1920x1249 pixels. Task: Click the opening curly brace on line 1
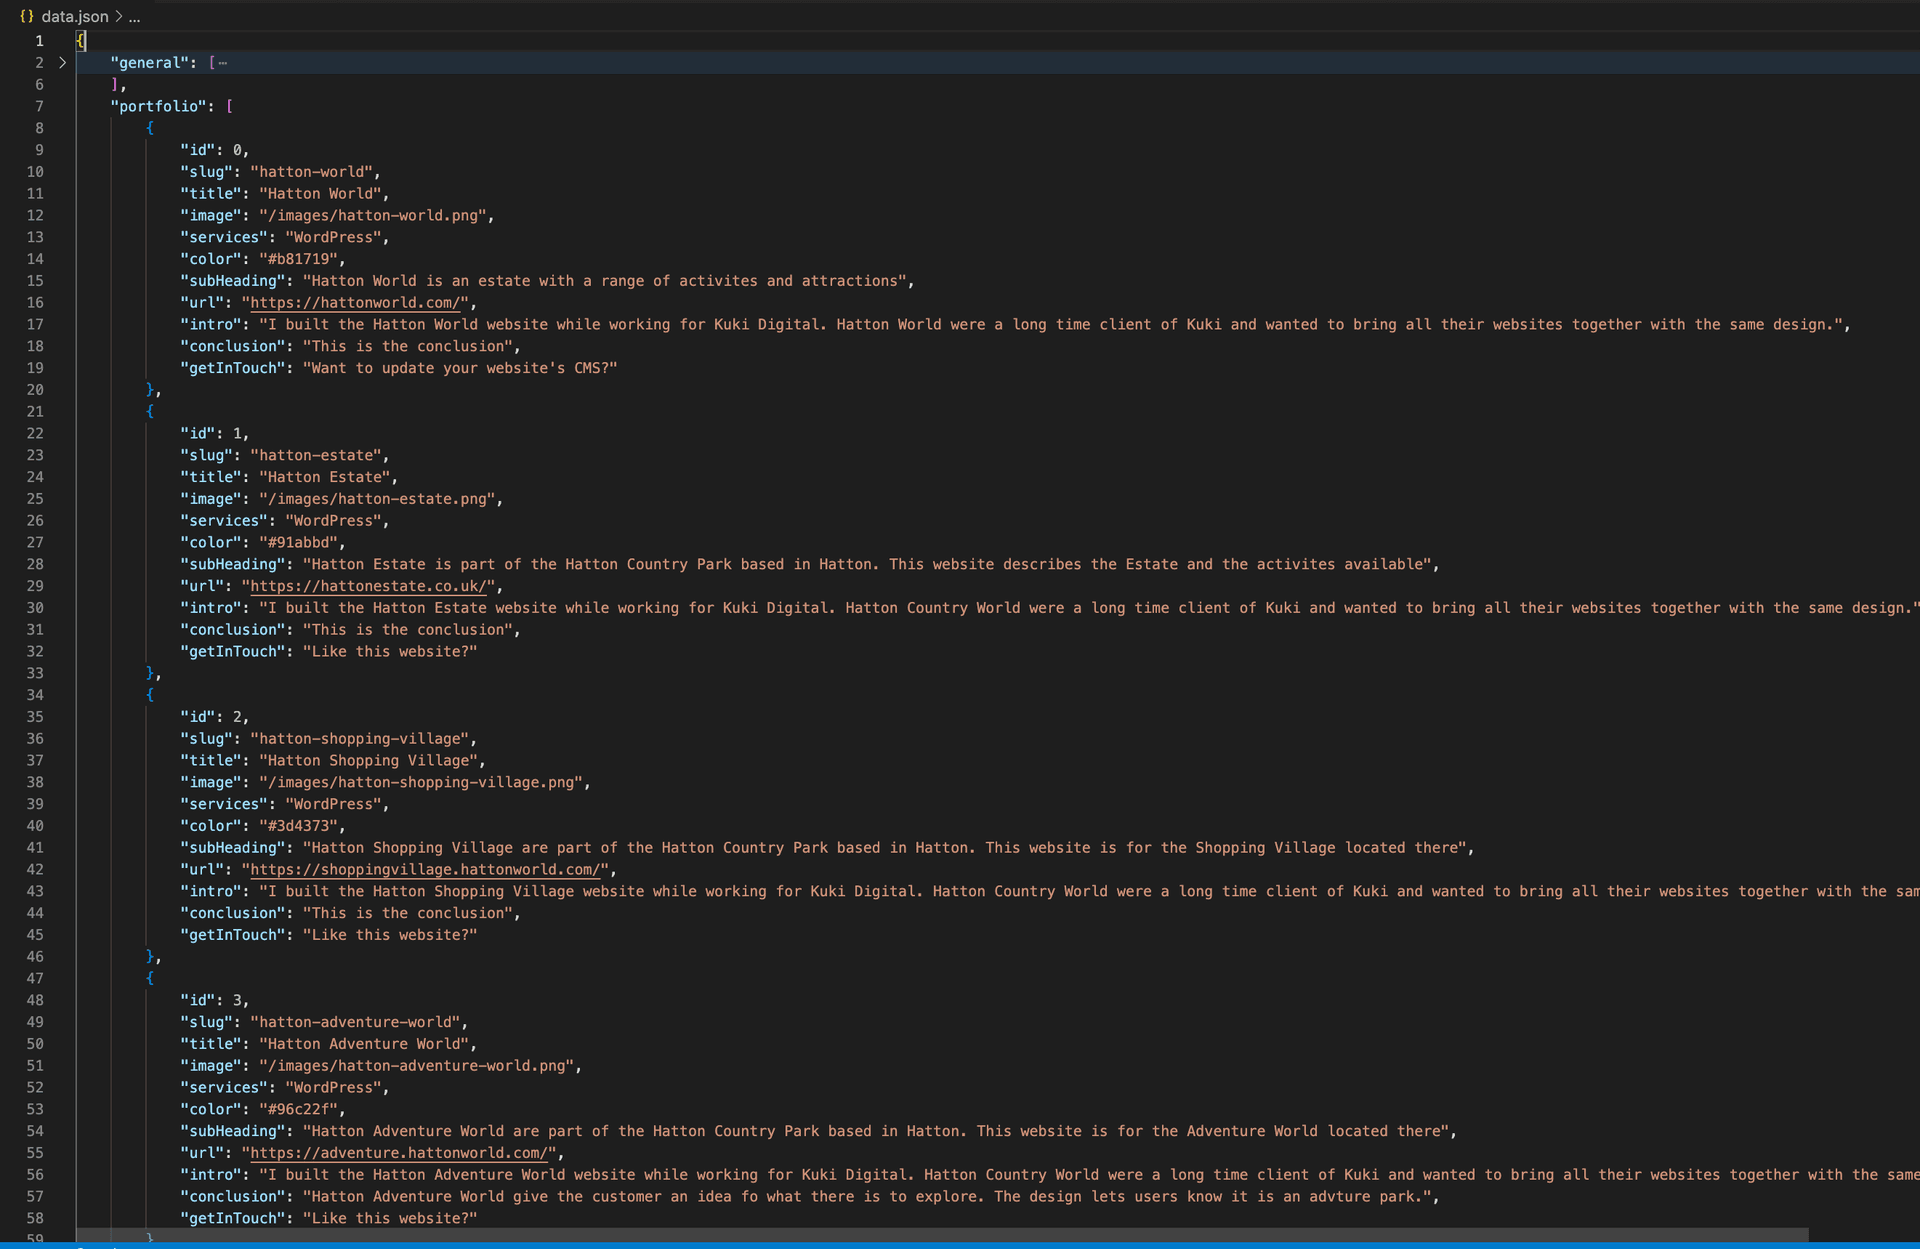point(81,41)
